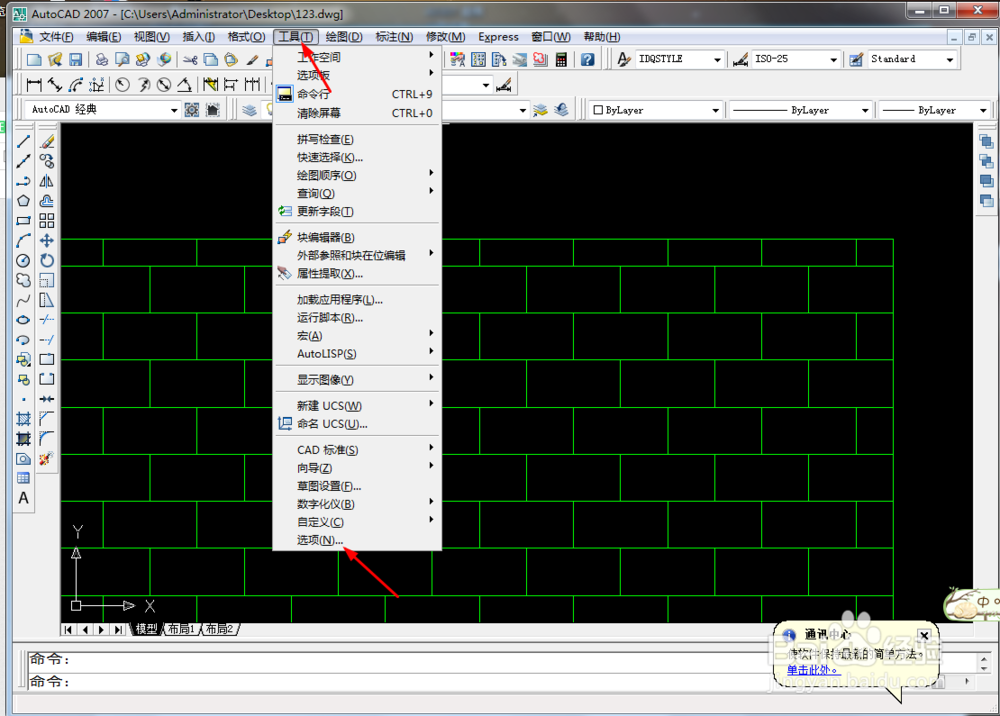Click the 单击此处 link in notification
Screen dimensions: 1000x716
pyautogui.click(x=812, y=670)
